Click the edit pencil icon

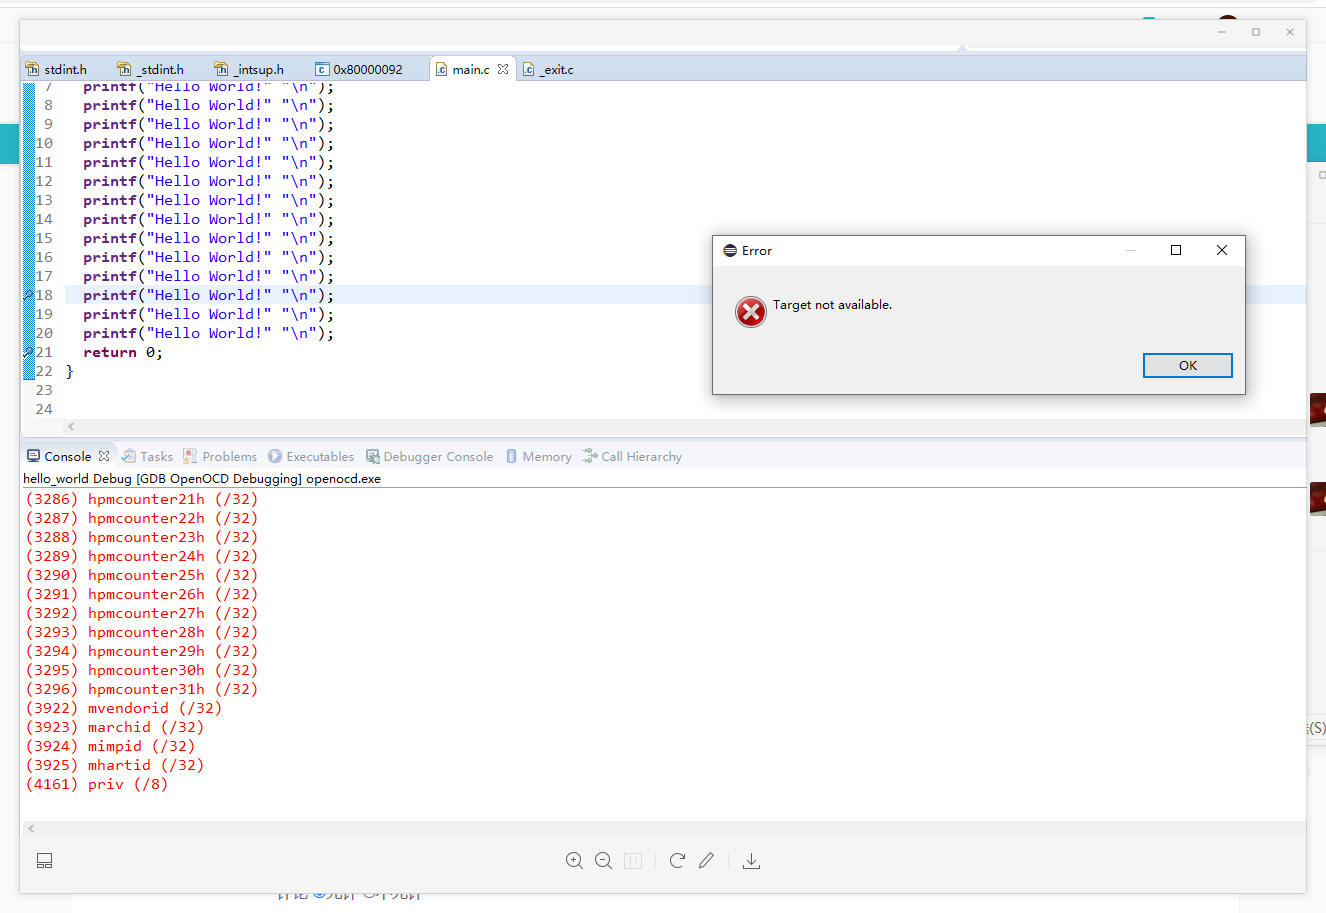(706, 861)
